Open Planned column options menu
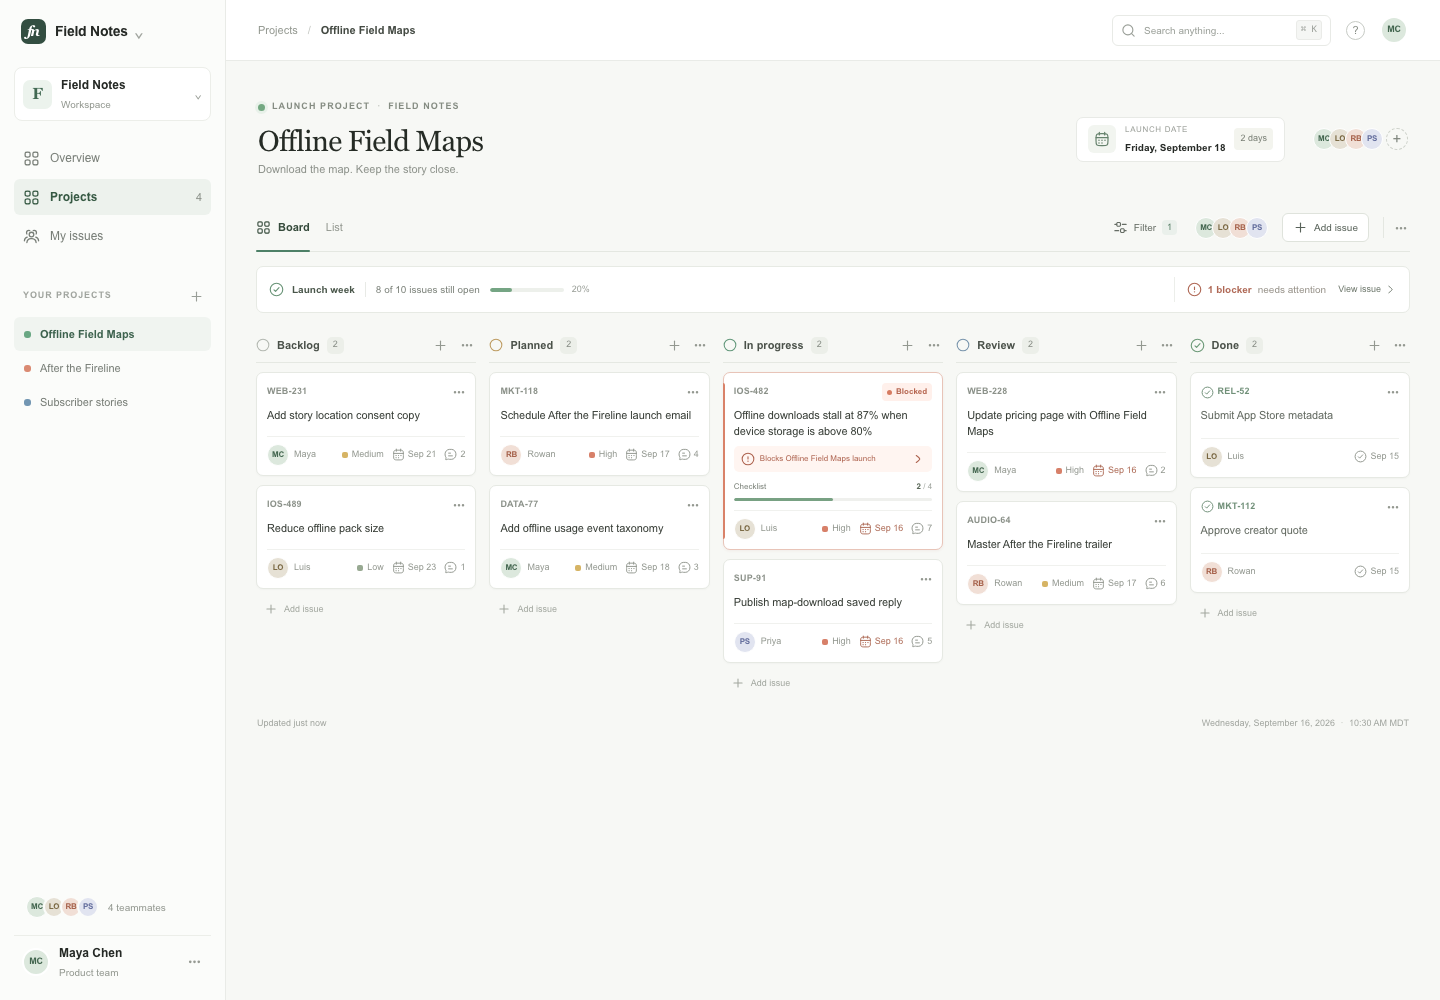The height and width of the screenshot is (1000, 1440). 700,345
